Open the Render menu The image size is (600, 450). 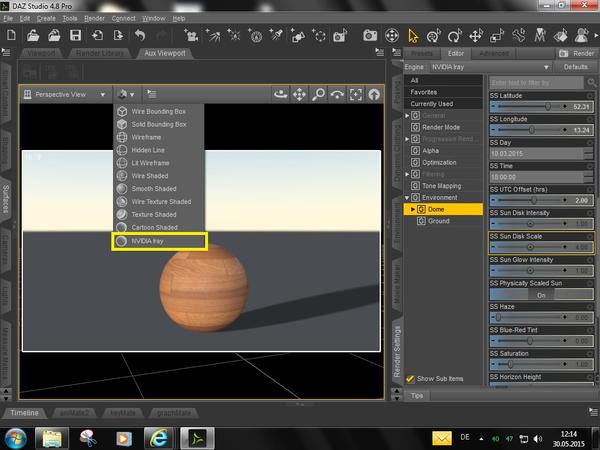point(94,18)
